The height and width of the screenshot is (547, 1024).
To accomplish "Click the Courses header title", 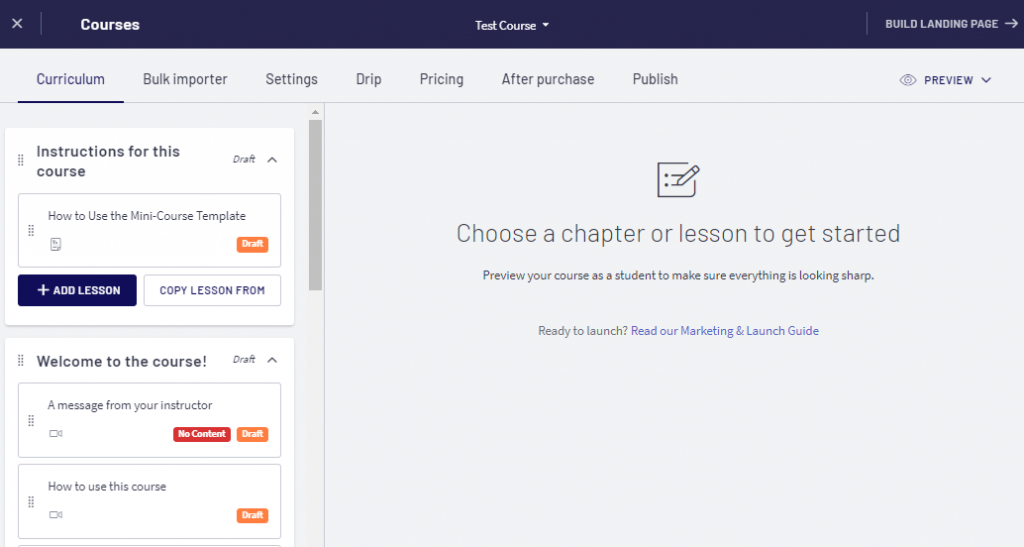I will coord(110,24).
